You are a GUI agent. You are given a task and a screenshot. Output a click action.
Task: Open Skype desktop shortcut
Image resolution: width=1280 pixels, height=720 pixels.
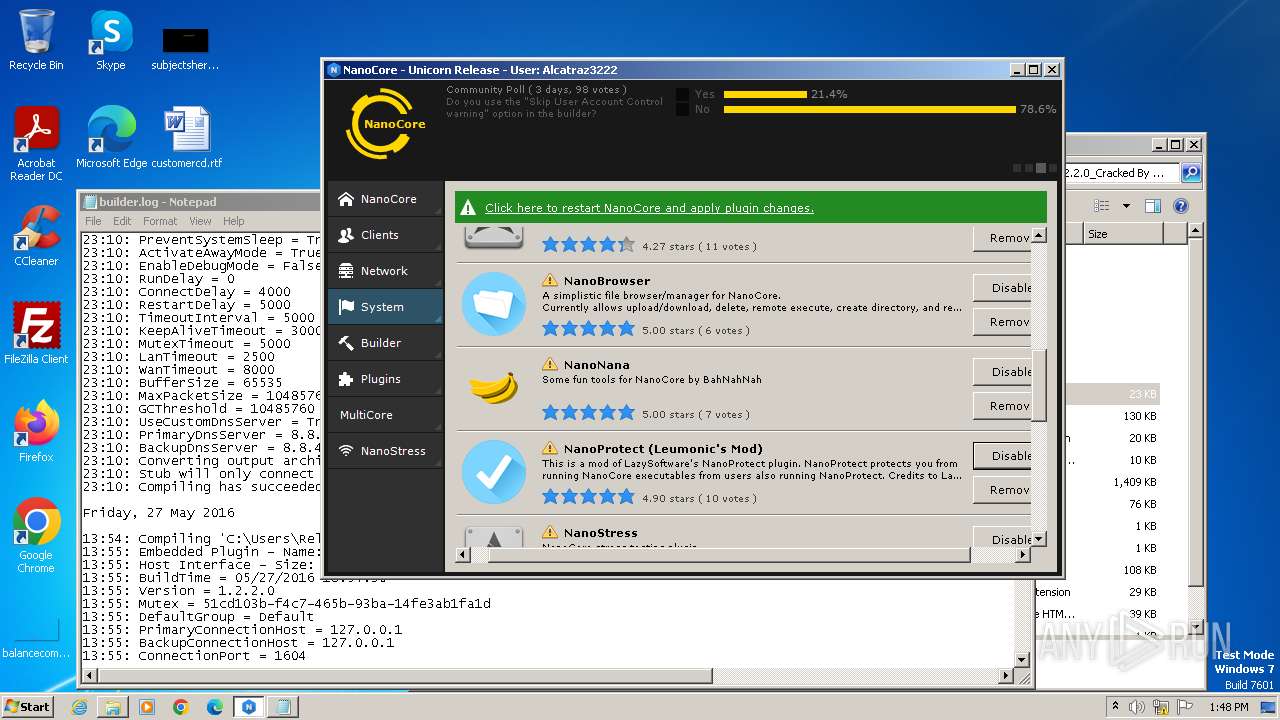(110, 40)
